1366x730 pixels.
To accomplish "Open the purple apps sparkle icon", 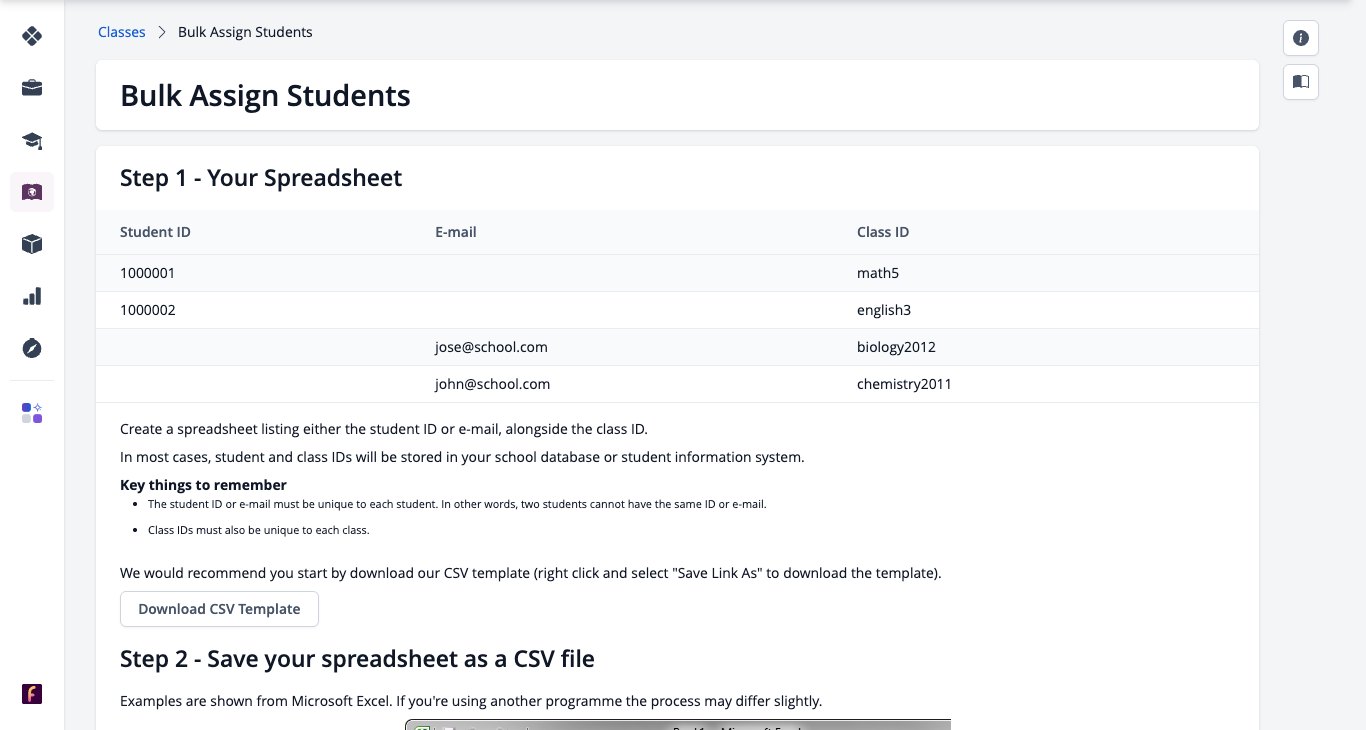I will (x=32, y=413).
